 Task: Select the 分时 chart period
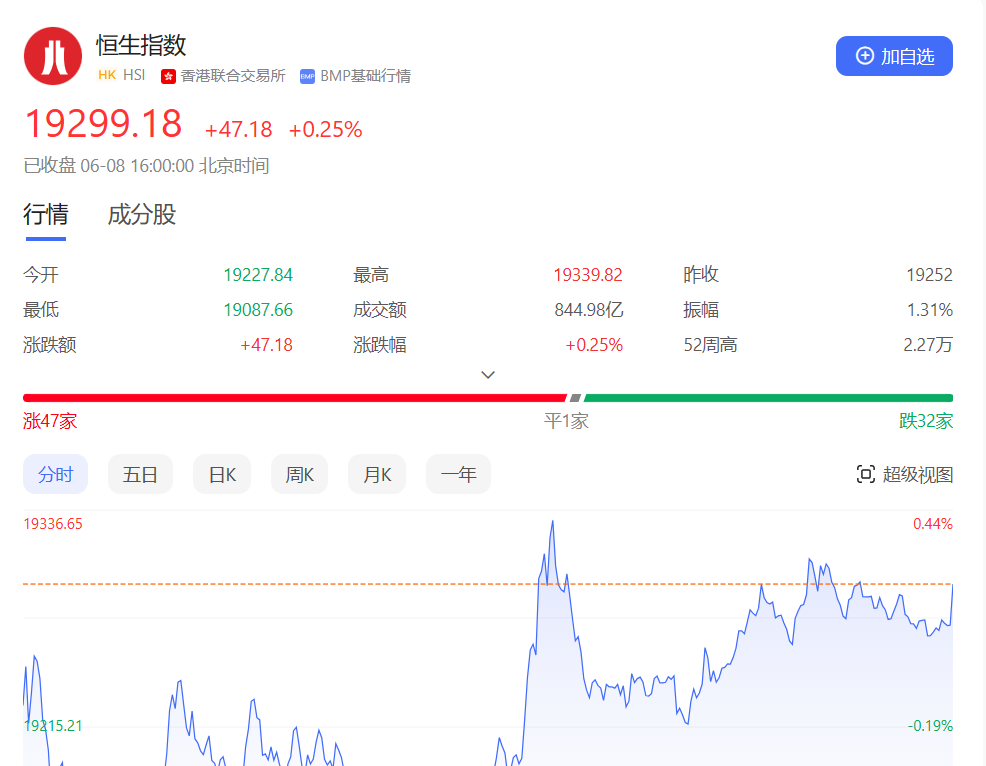pos(55,474)
